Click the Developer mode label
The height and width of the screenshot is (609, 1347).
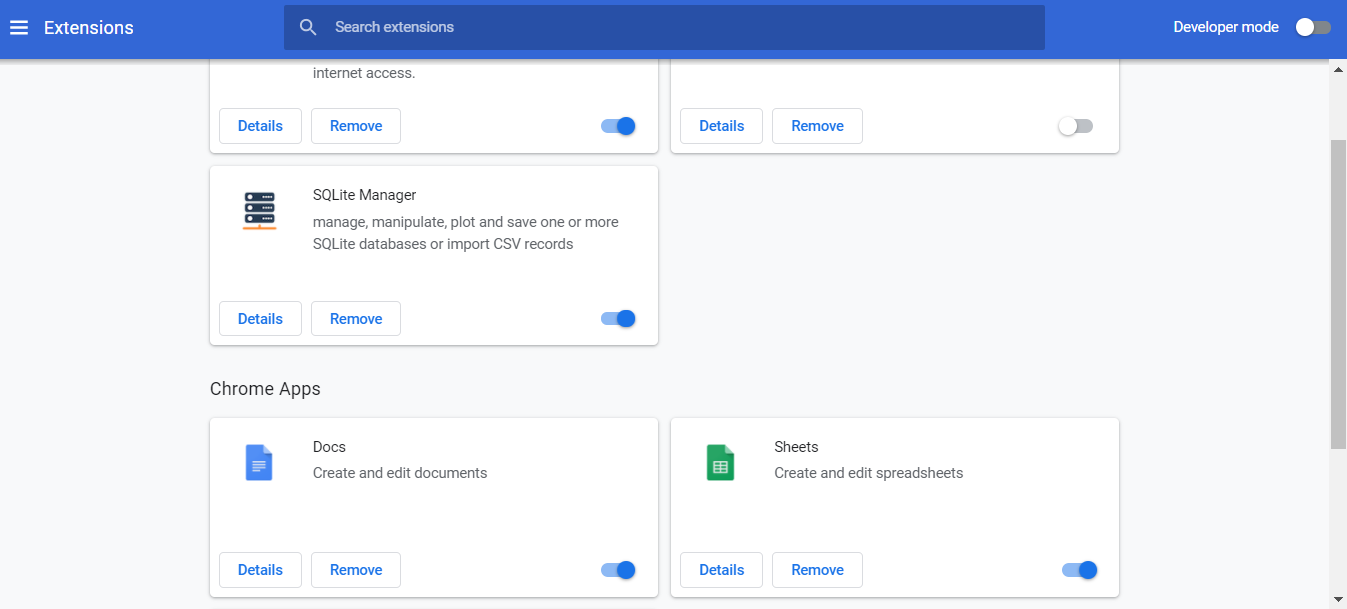coord(1226,27)
